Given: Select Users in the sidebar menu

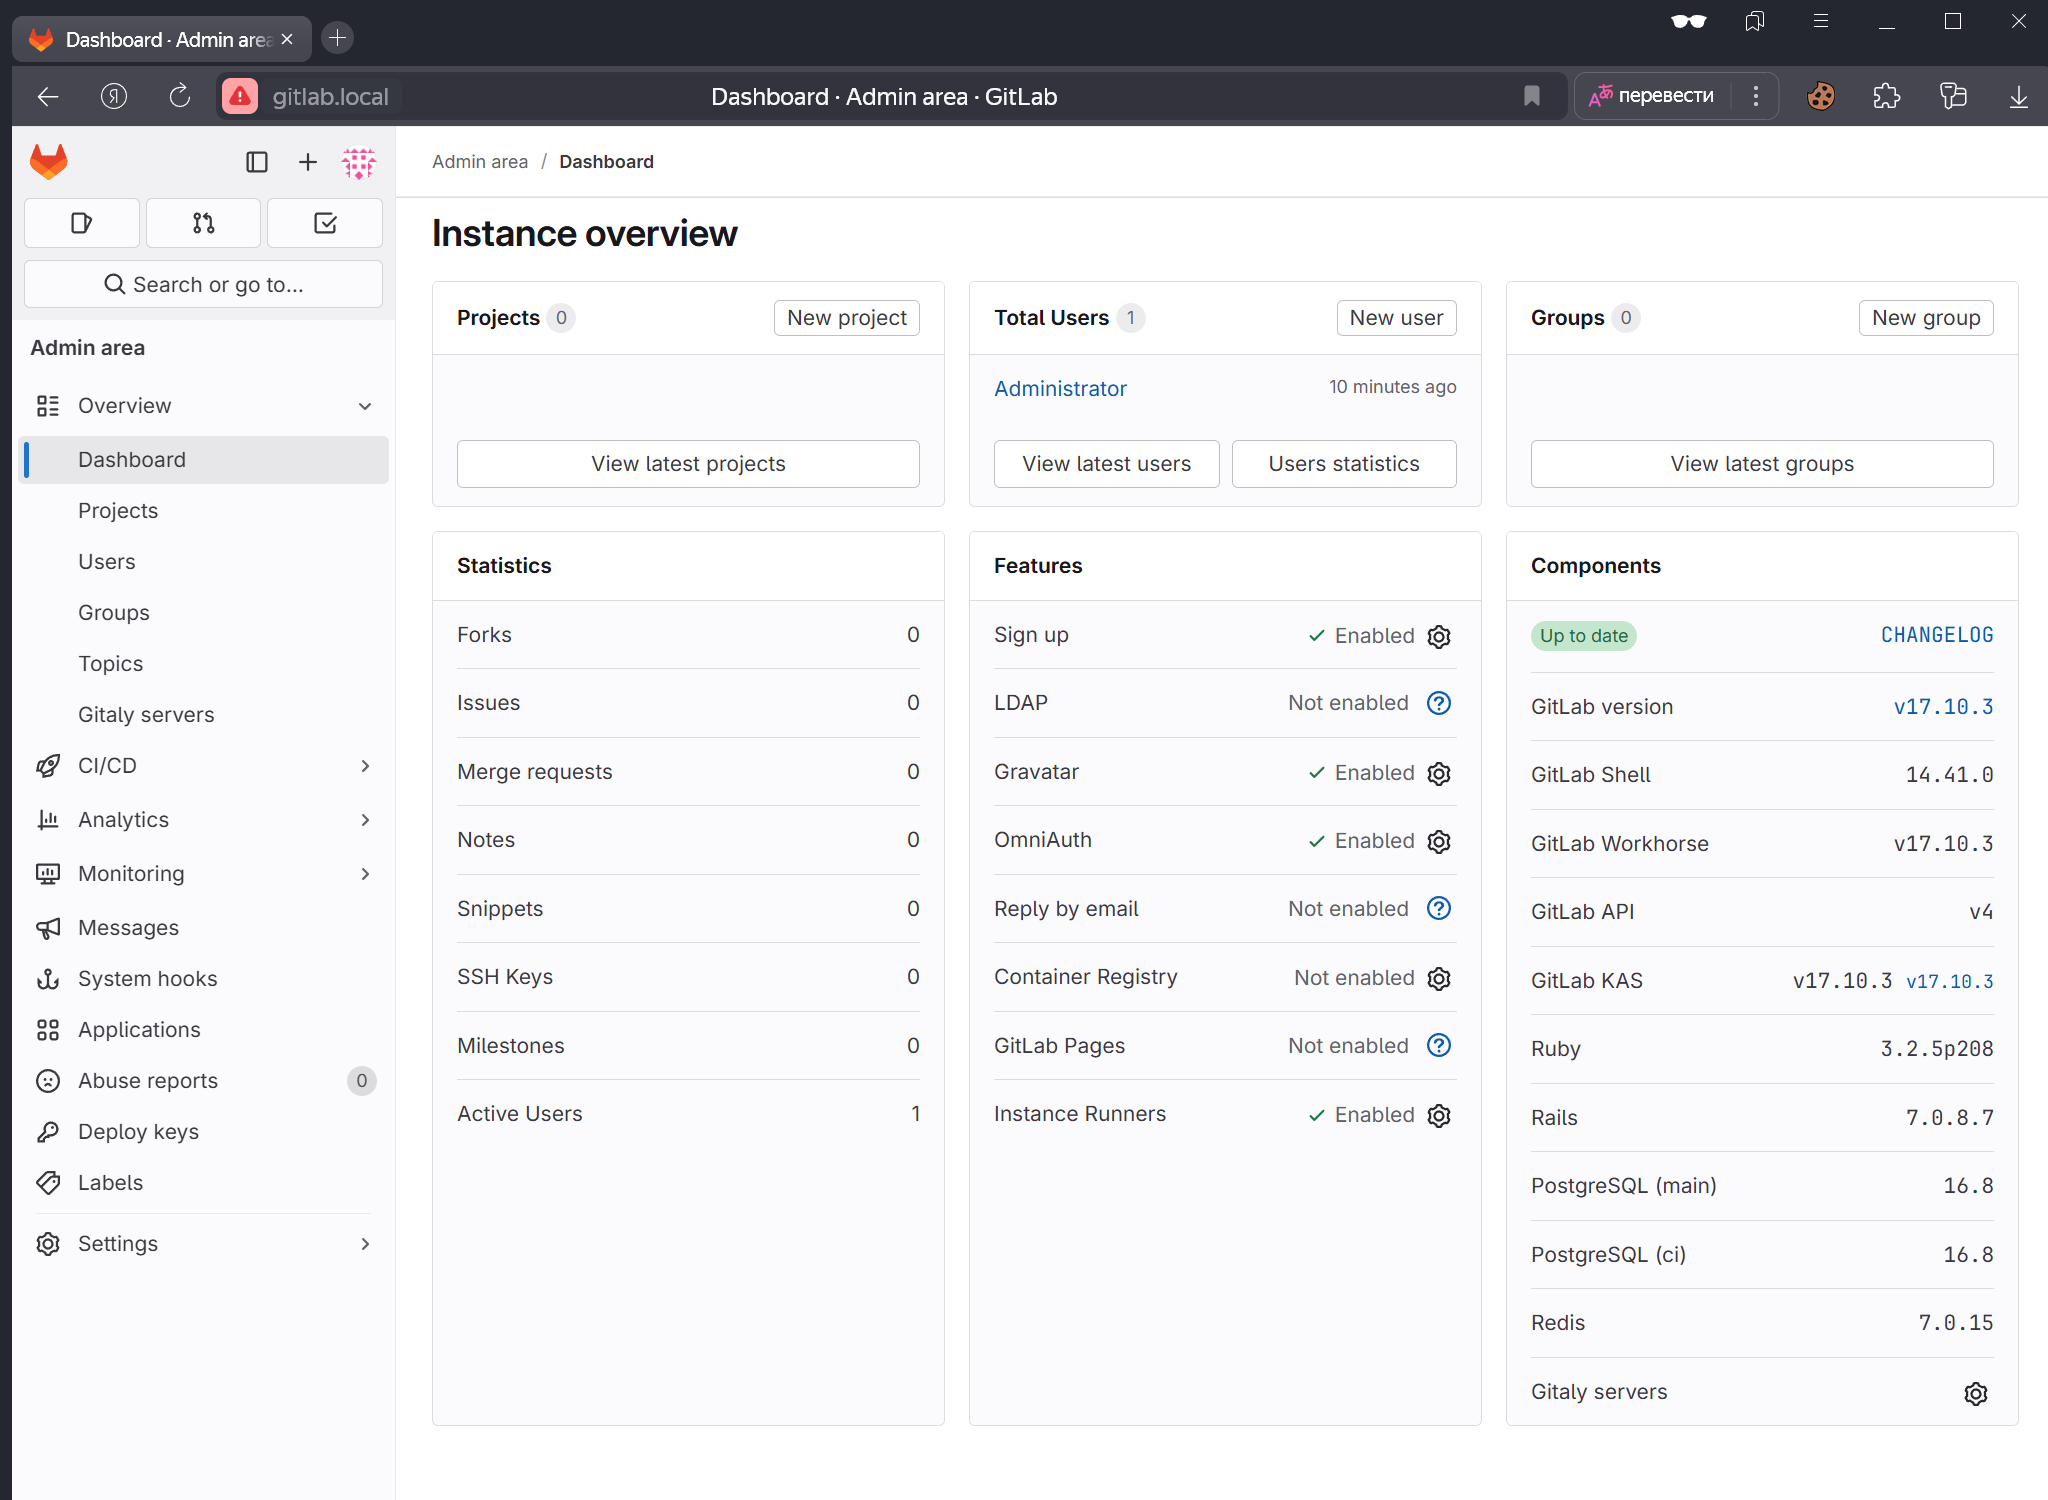Looking at the screenshot, I should (107, 562).
